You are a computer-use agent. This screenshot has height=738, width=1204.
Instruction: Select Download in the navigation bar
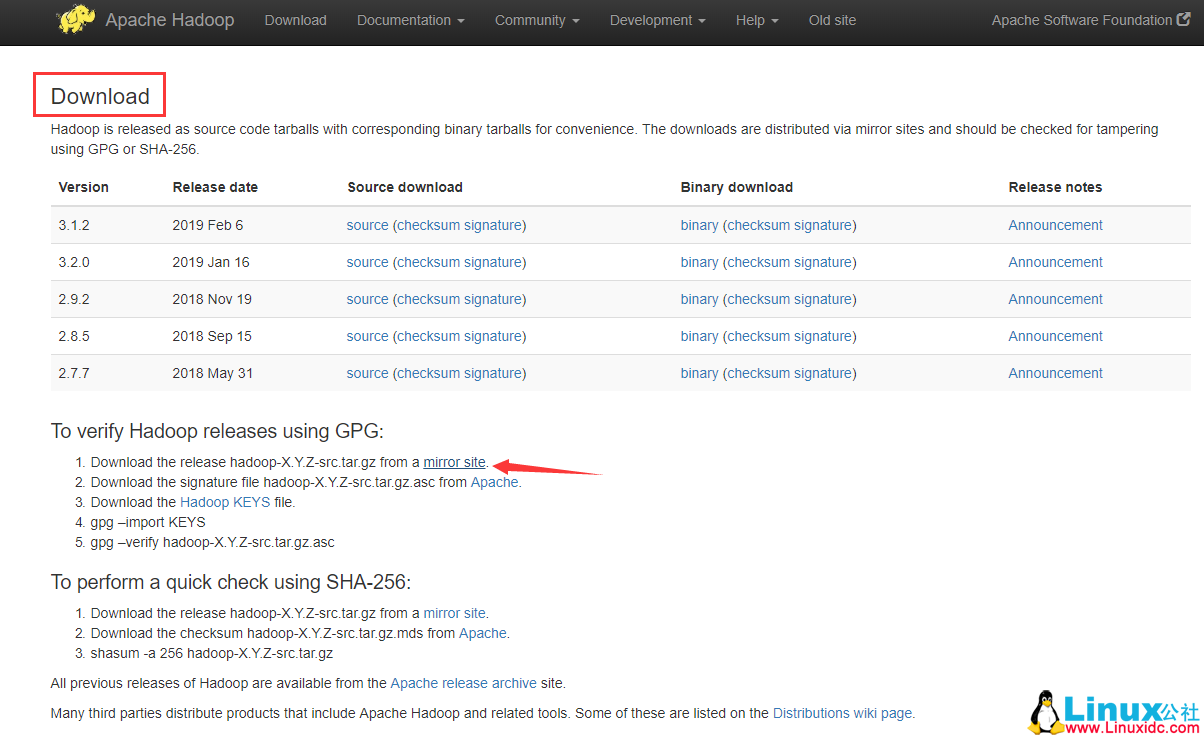[x=295, y=20]
